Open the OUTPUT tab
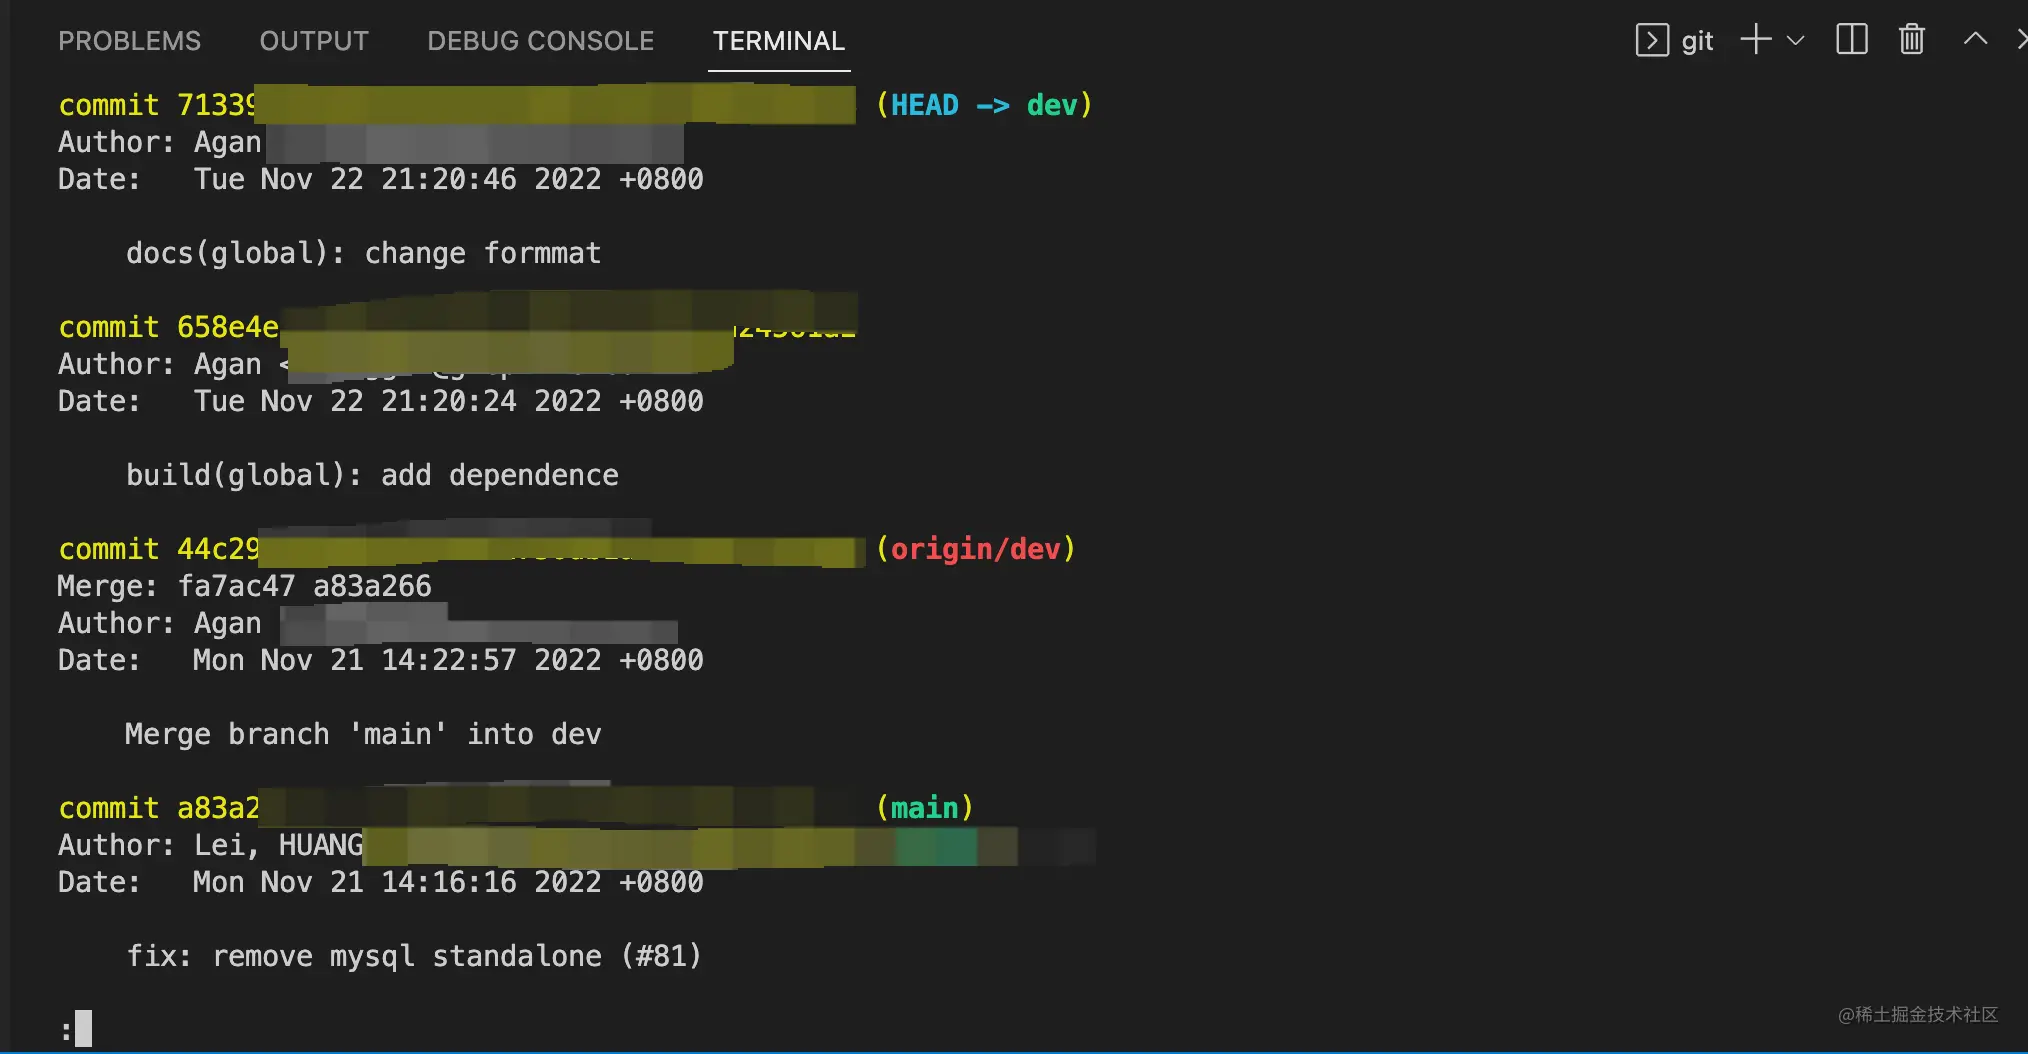Image resolution: width=2028 pixels, height=1054 pixels. pos(314,41)
